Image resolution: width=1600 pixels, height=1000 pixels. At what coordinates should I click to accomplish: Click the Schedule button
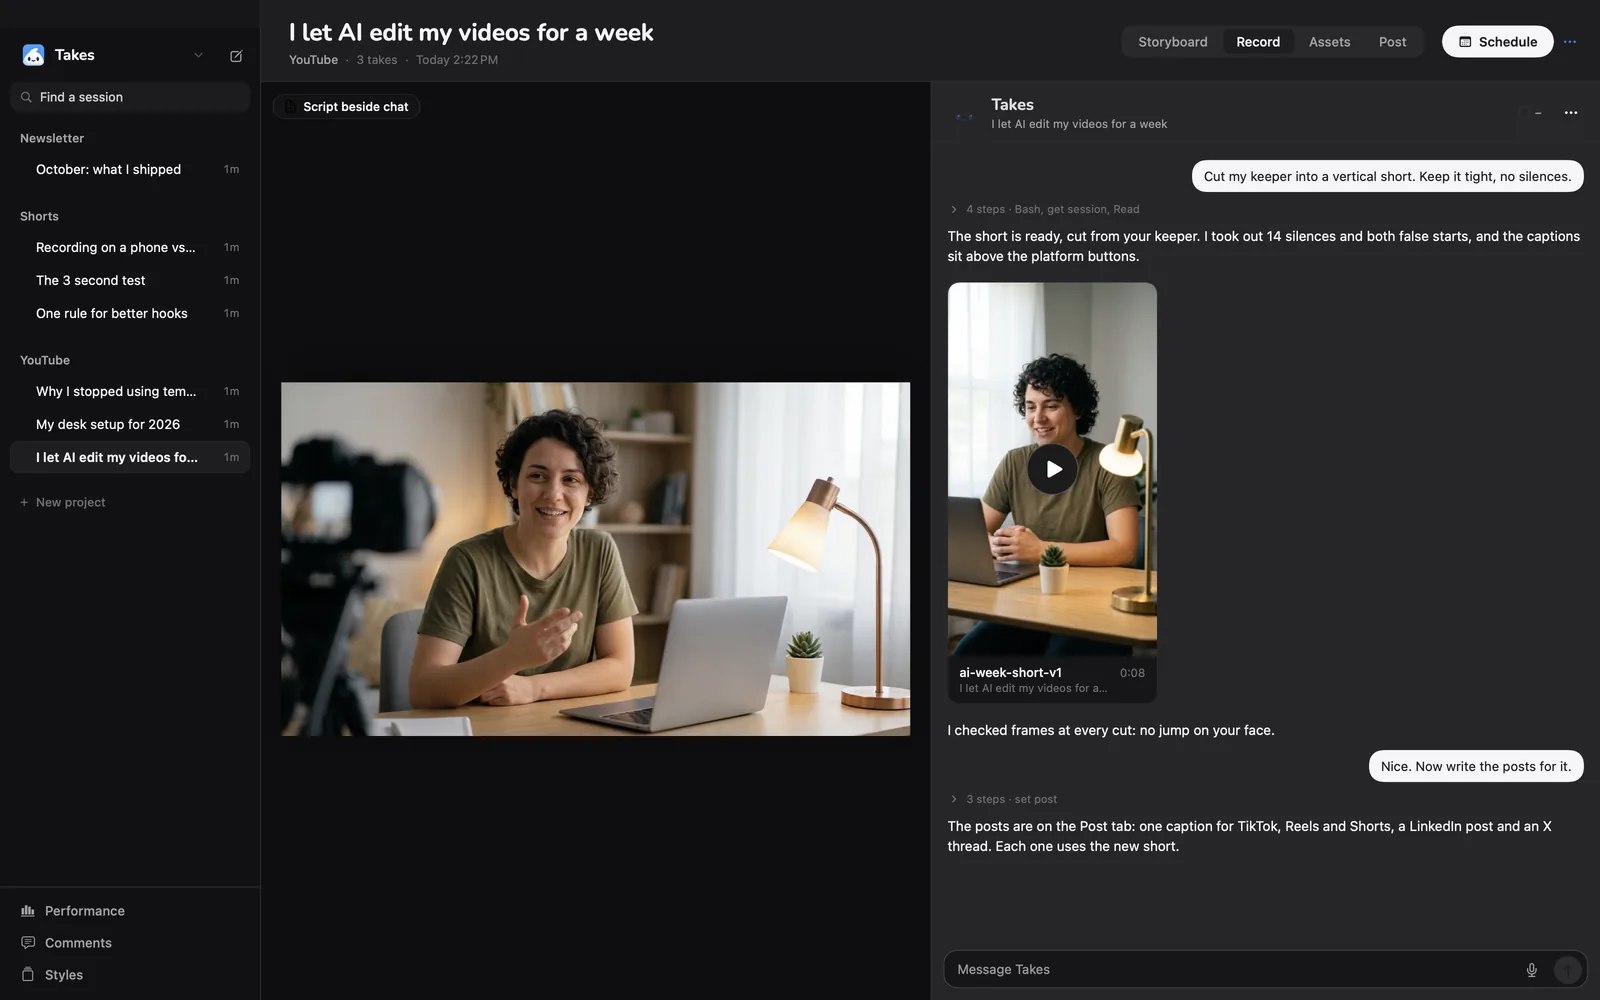[1497, 42]
